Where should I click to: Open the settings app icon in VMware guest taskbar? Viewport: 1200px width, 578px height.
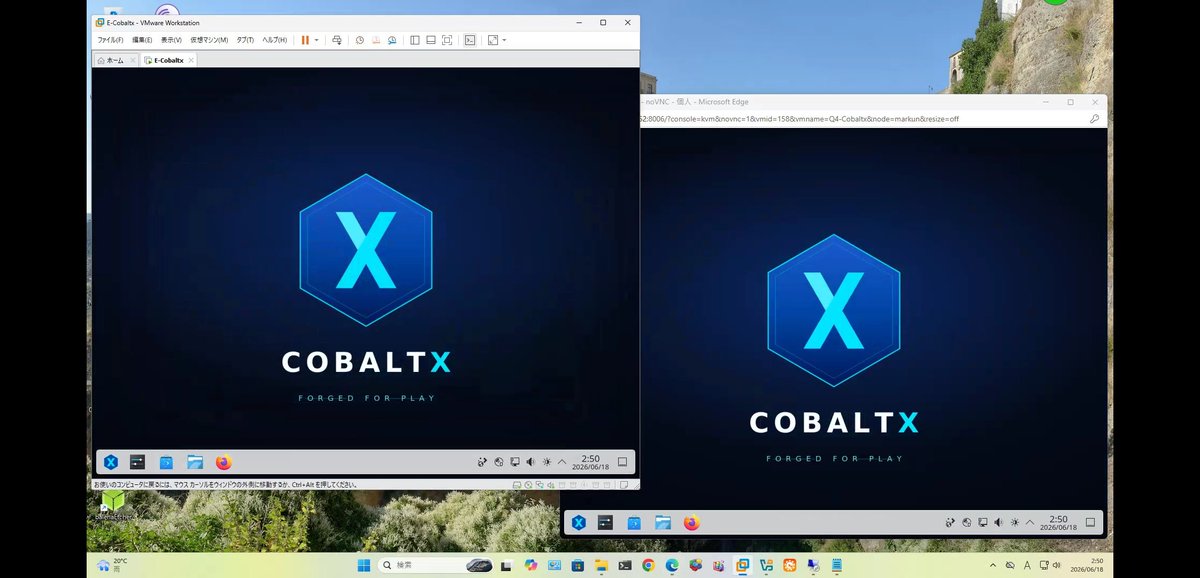[x=138, y=462]
